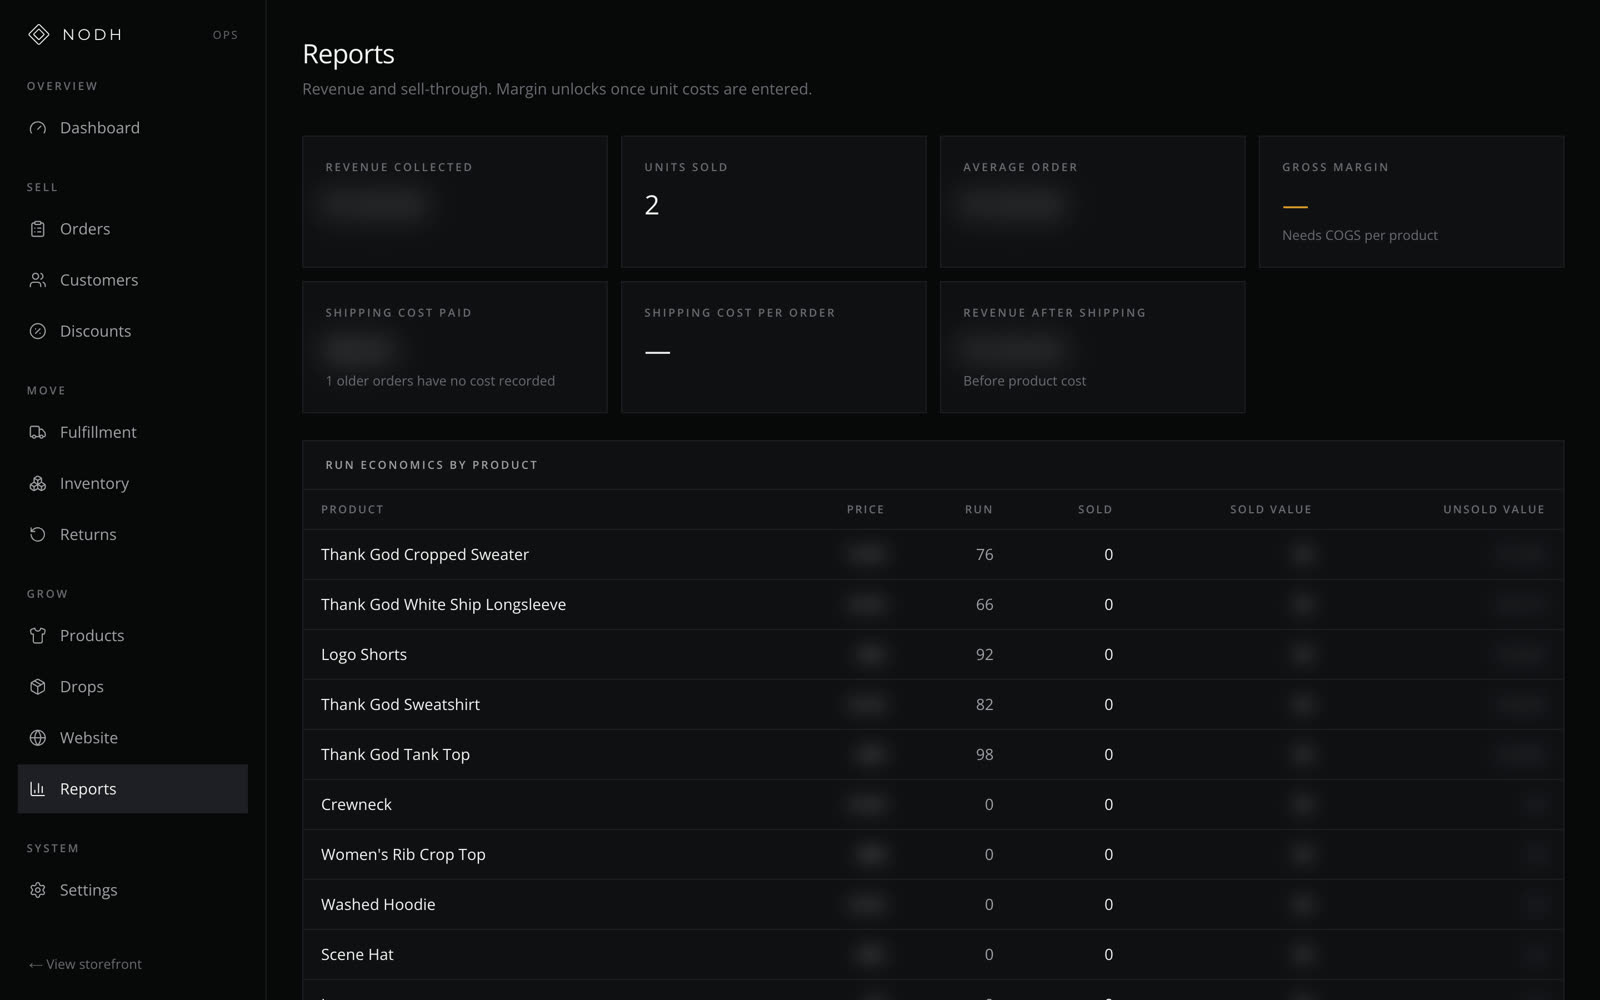Viewport: 1600px width, 1000px height.
Task: Select Thank God Tank Top name
Action: [x=395, y=754]
